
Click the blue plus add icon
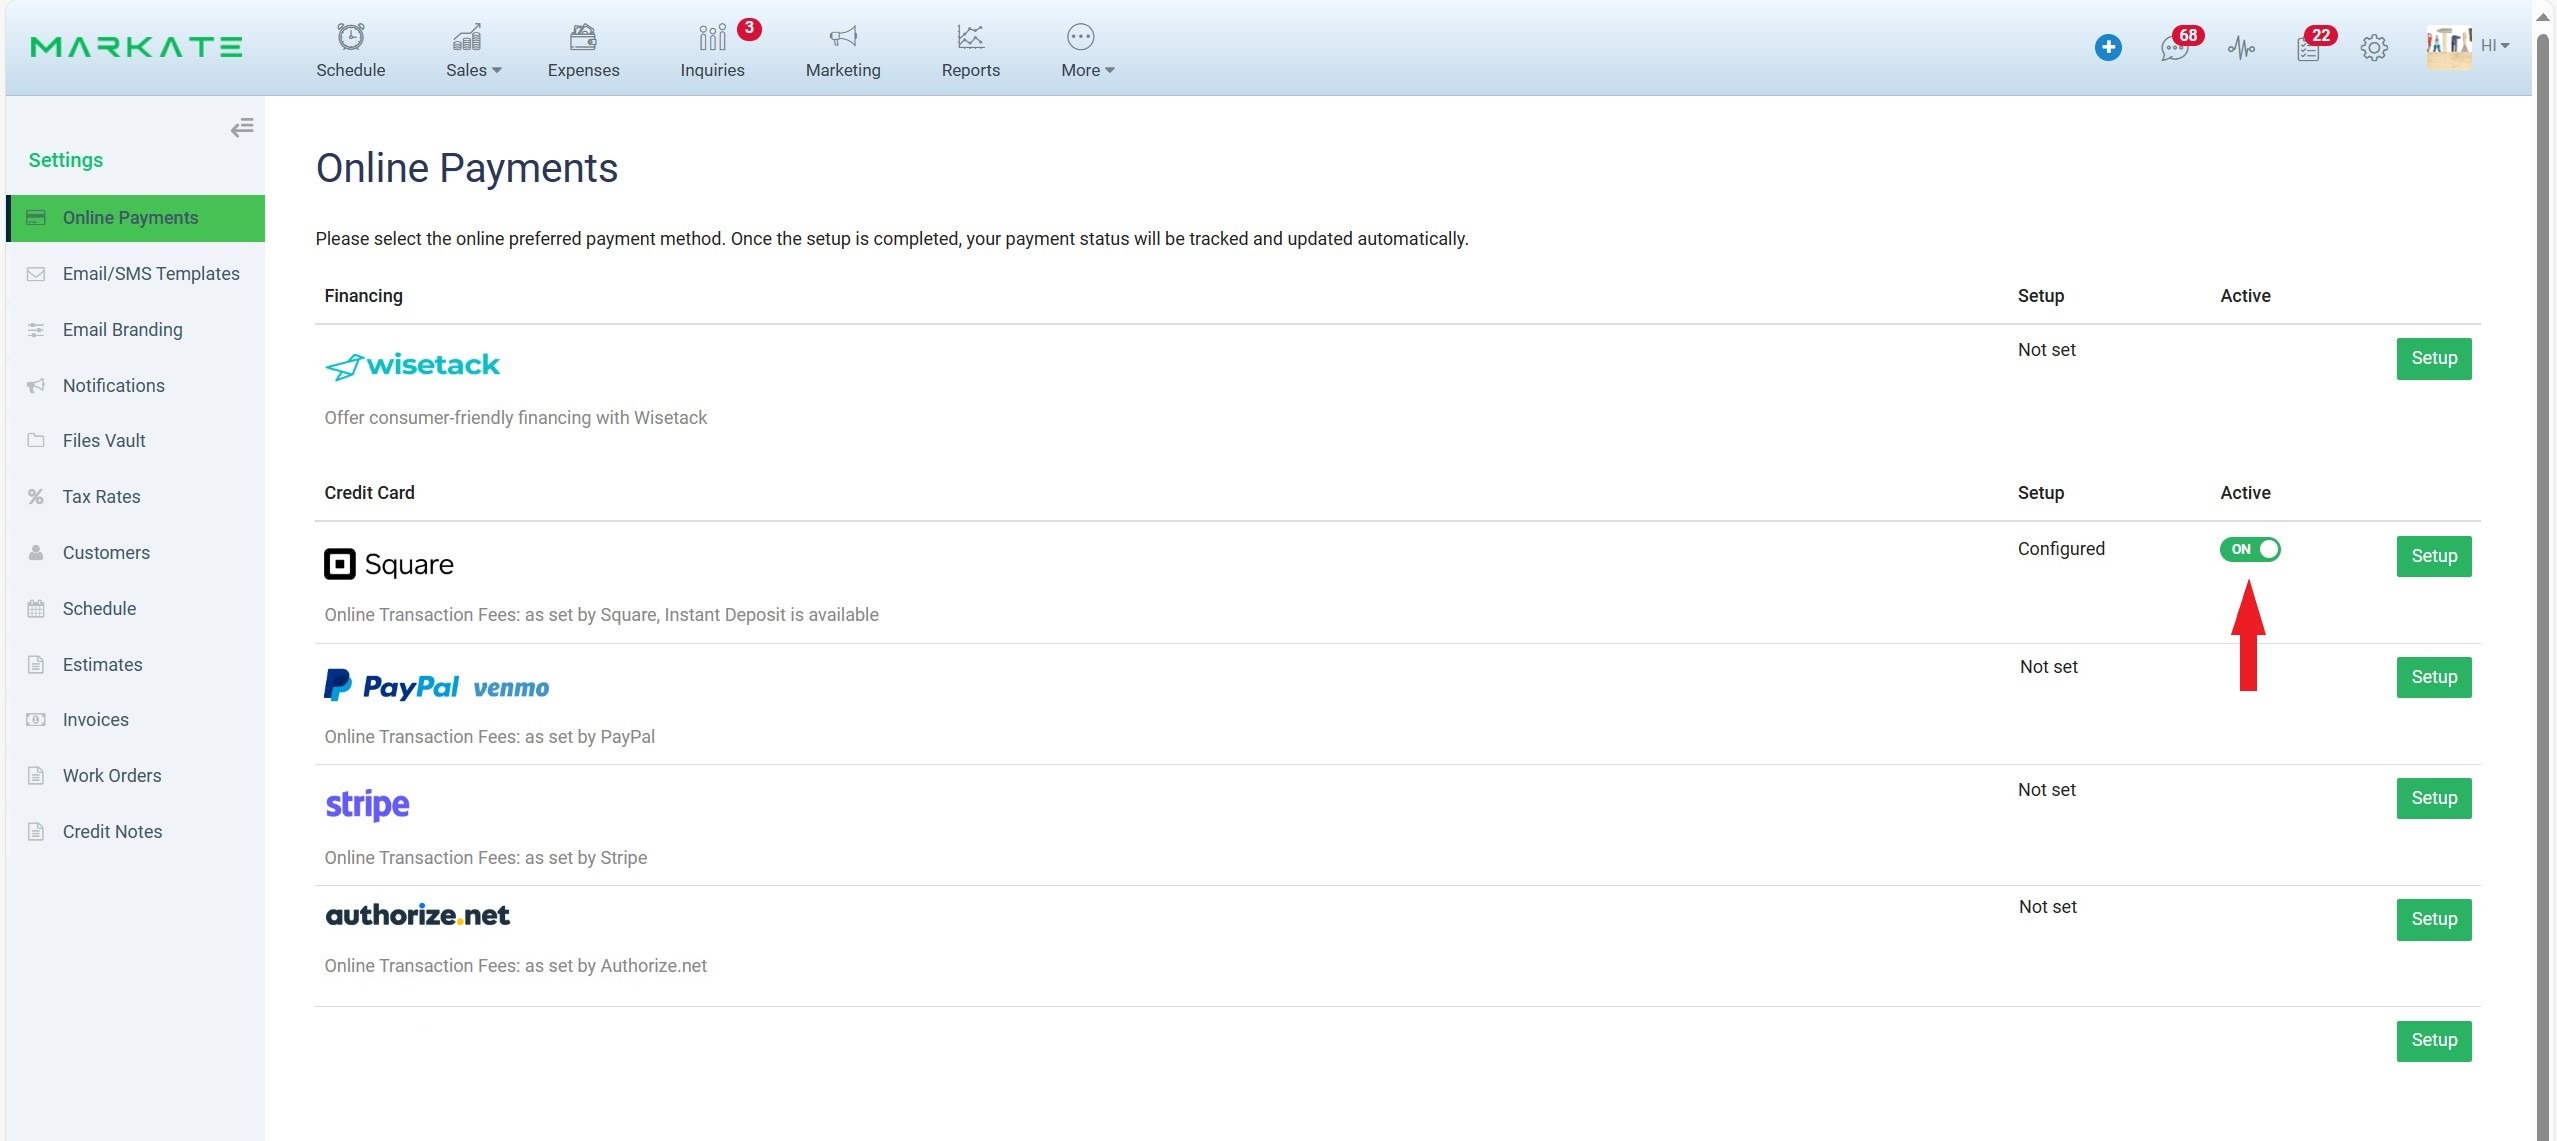coord(2108,47)
